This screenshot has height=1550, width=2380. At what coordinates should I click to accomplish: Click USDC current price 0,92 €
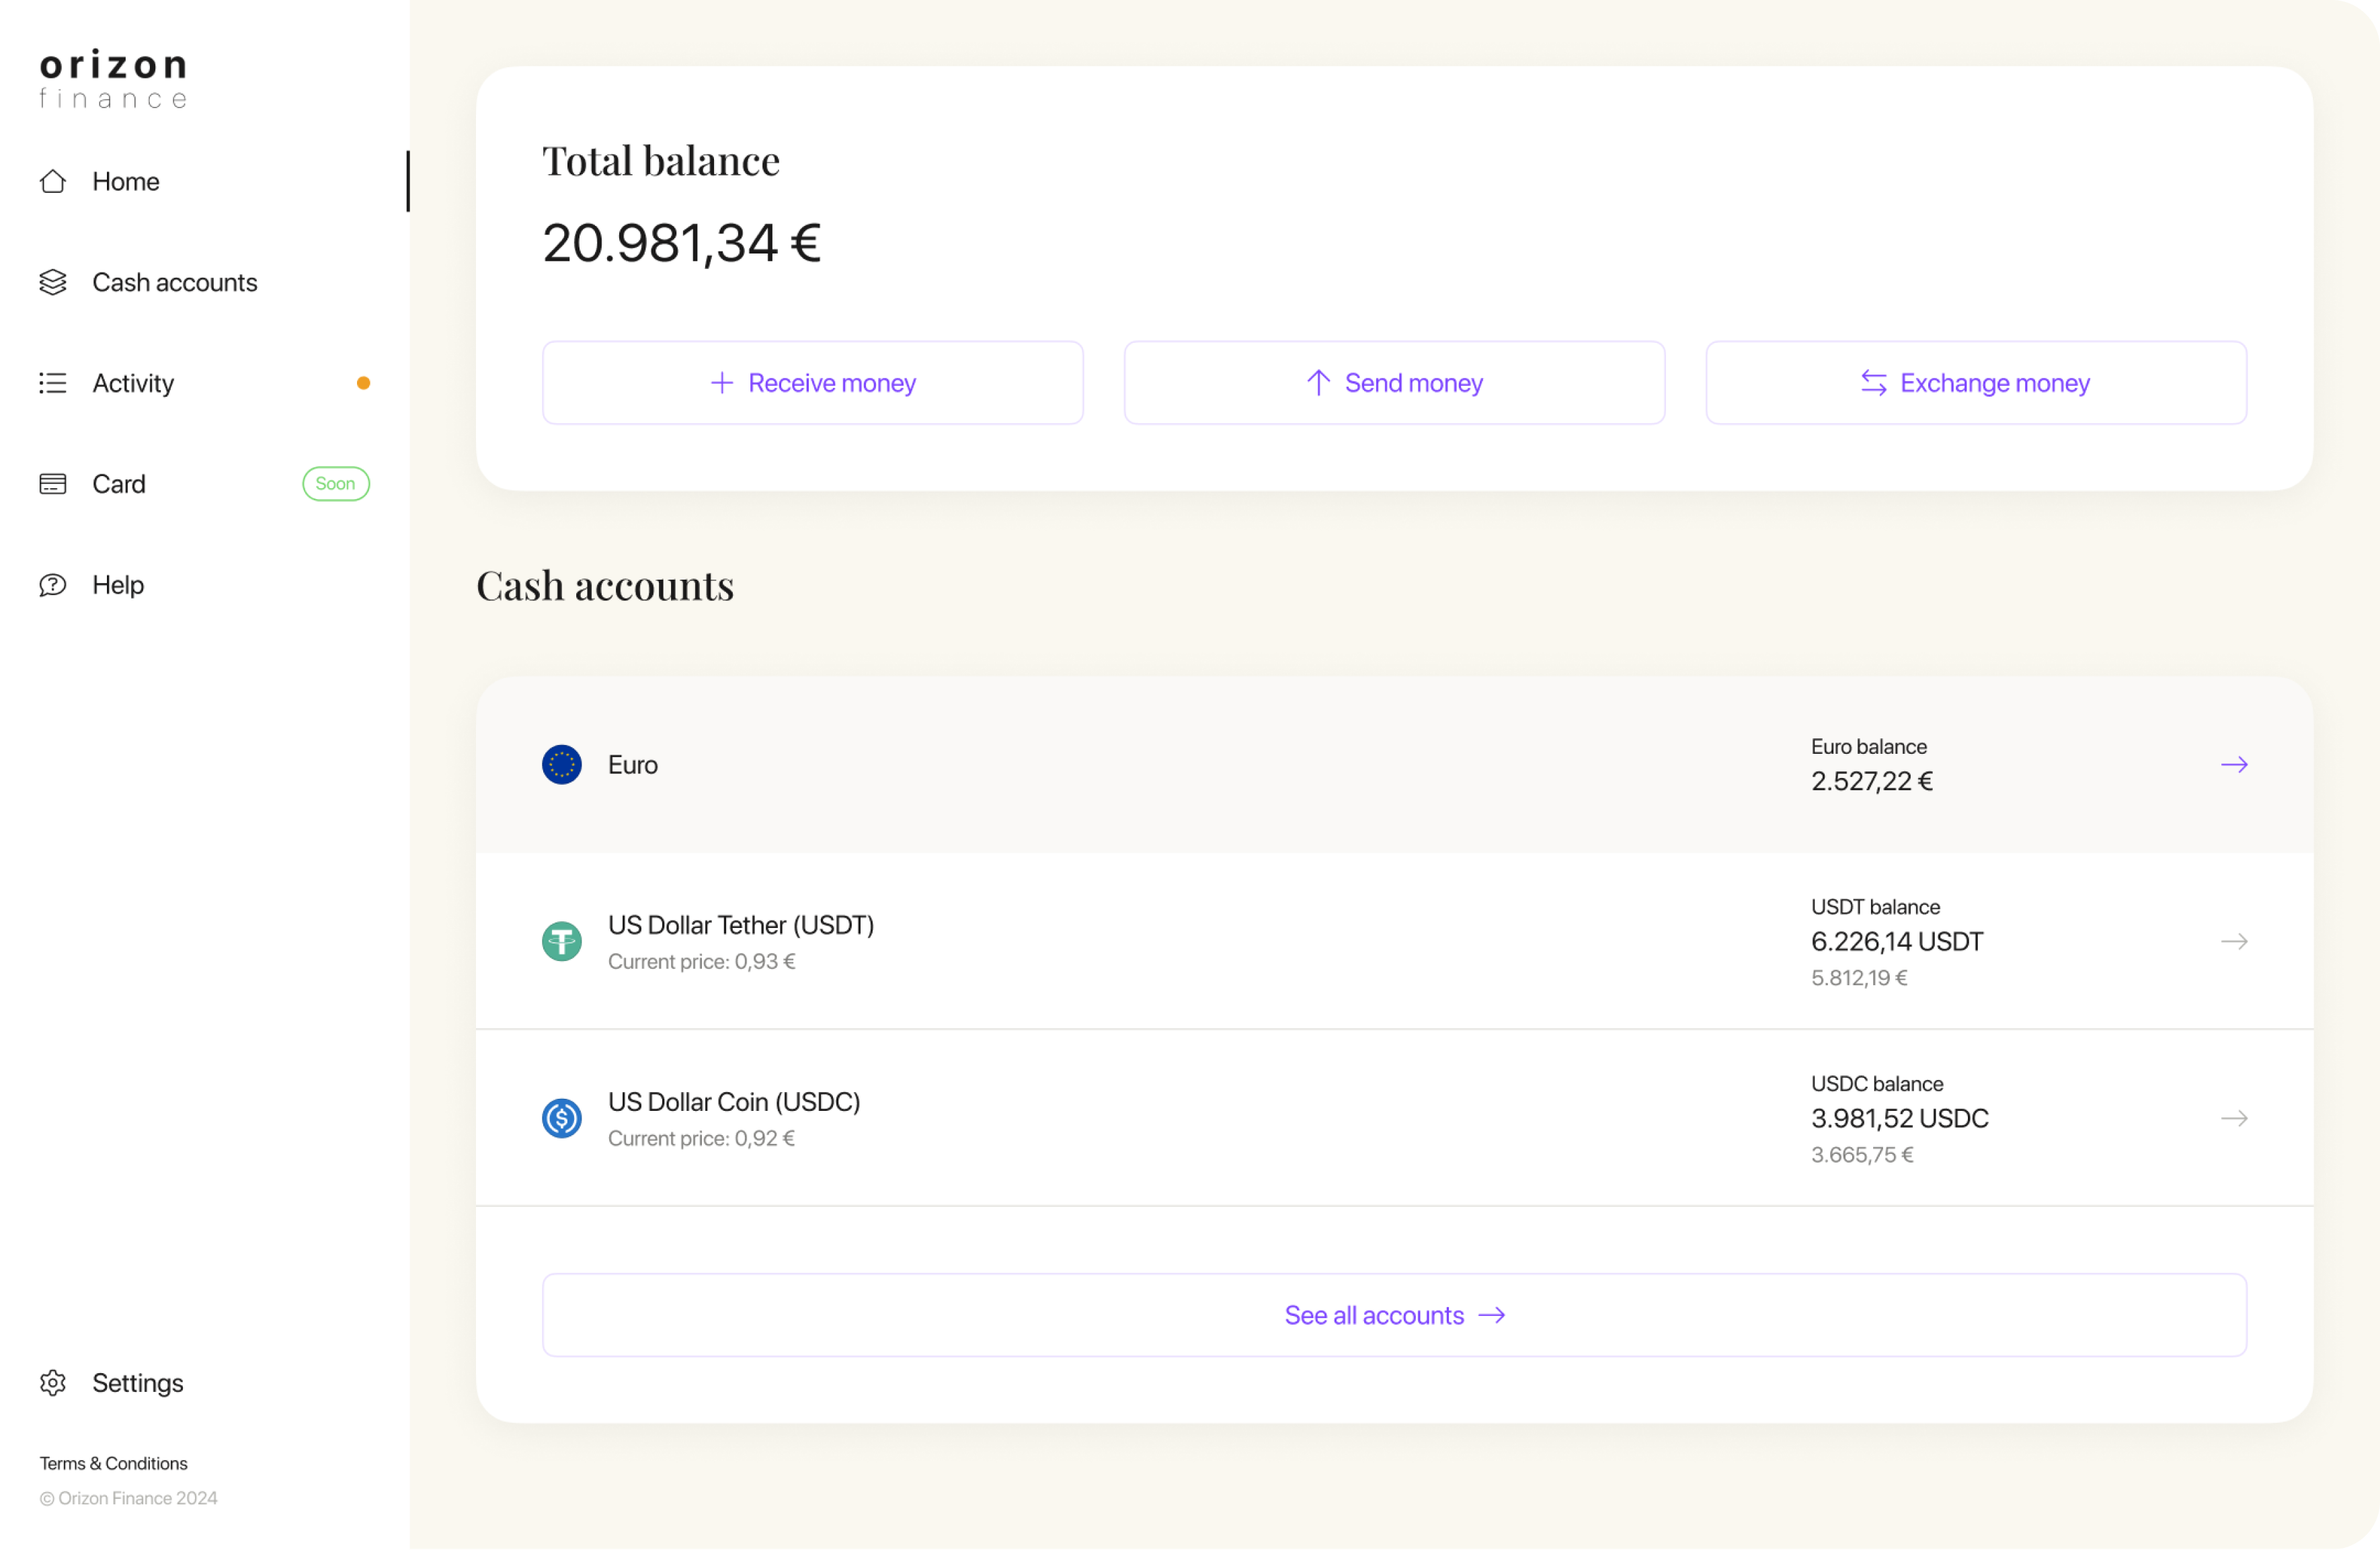tap(701, 1139)
